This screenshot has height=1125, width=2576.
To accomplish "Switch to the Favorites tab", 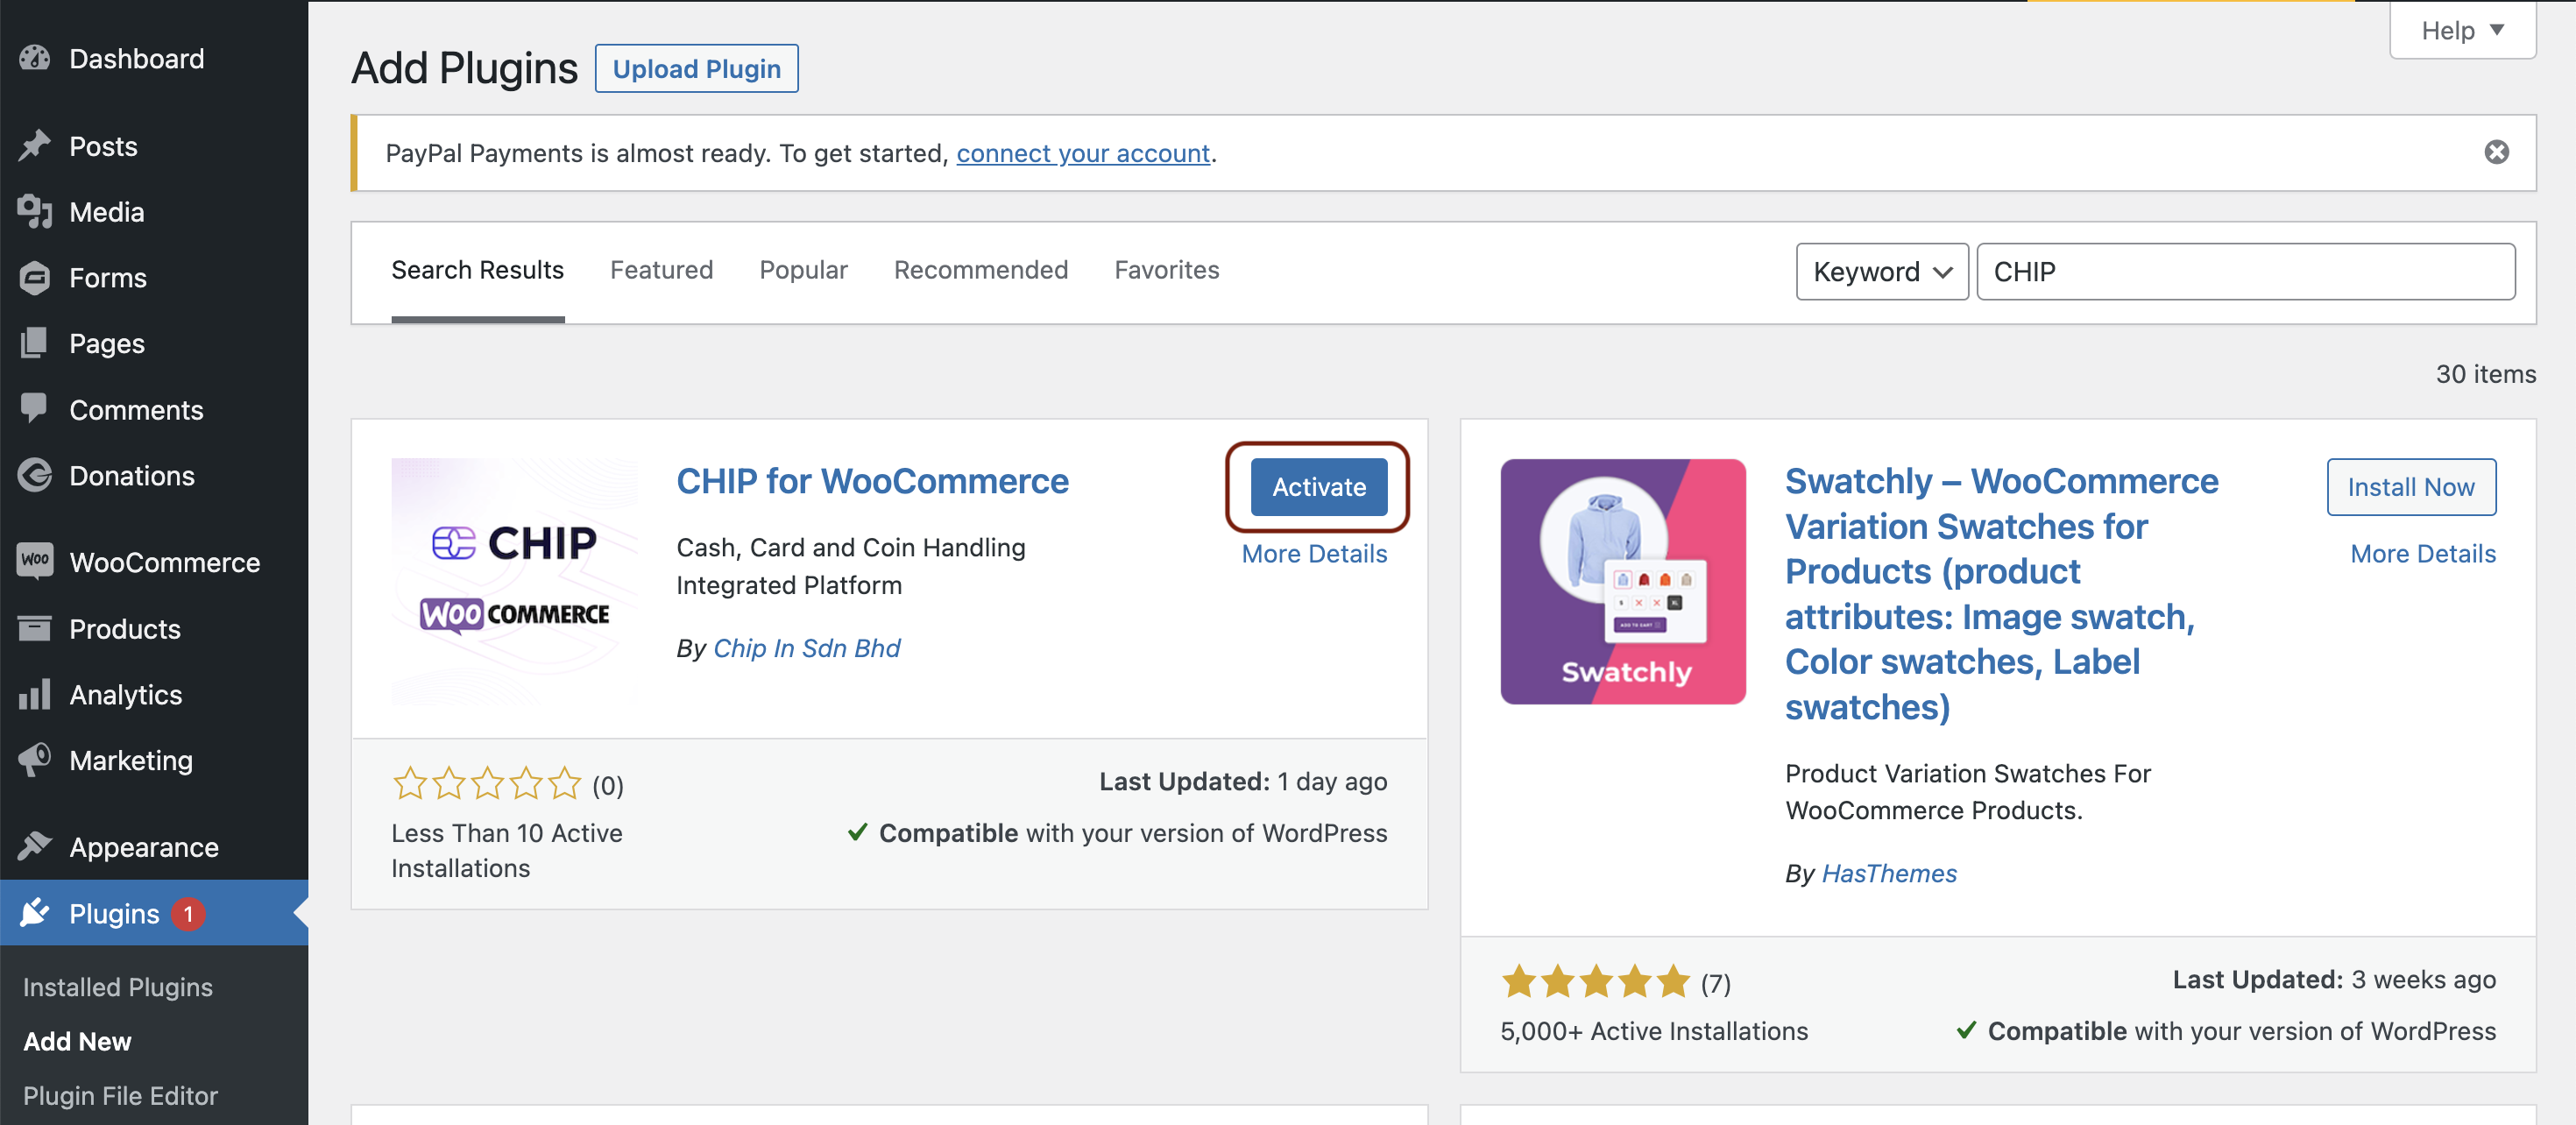I will pyautogui.click(x=1167, y=270).
